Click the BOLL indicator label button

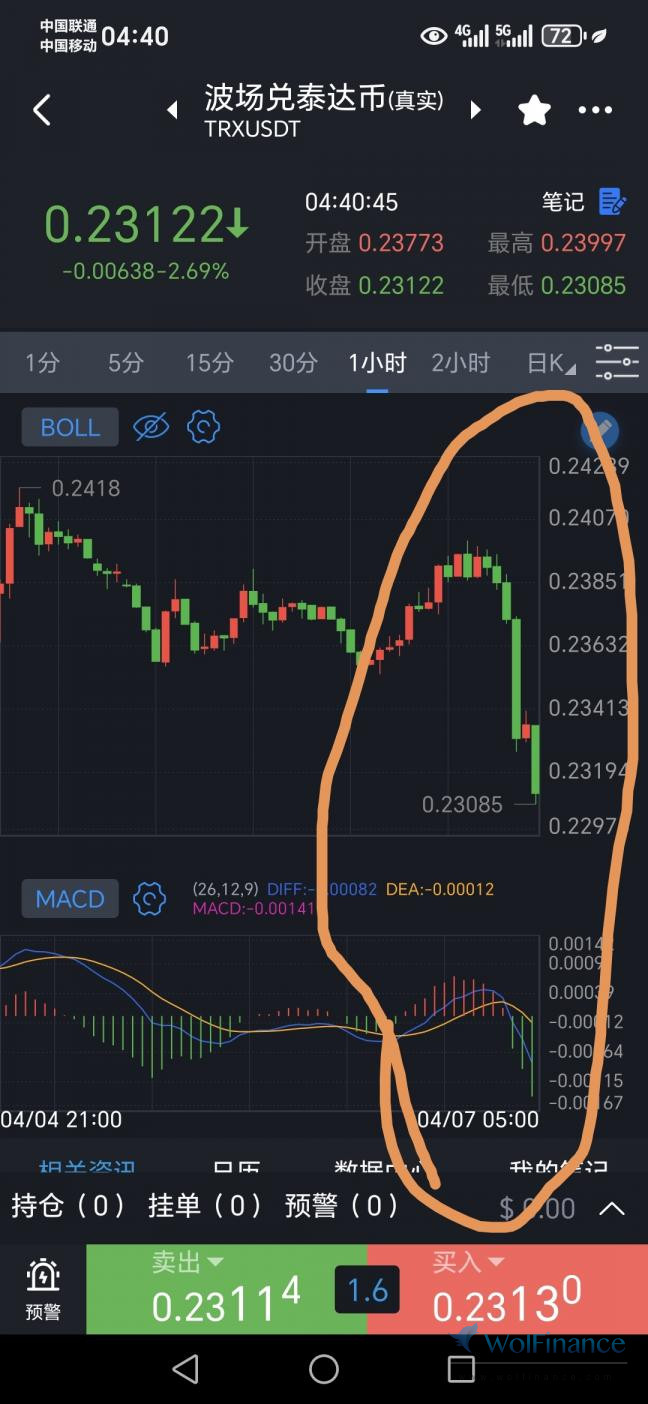pyautogui.click(x=70, y=427)
